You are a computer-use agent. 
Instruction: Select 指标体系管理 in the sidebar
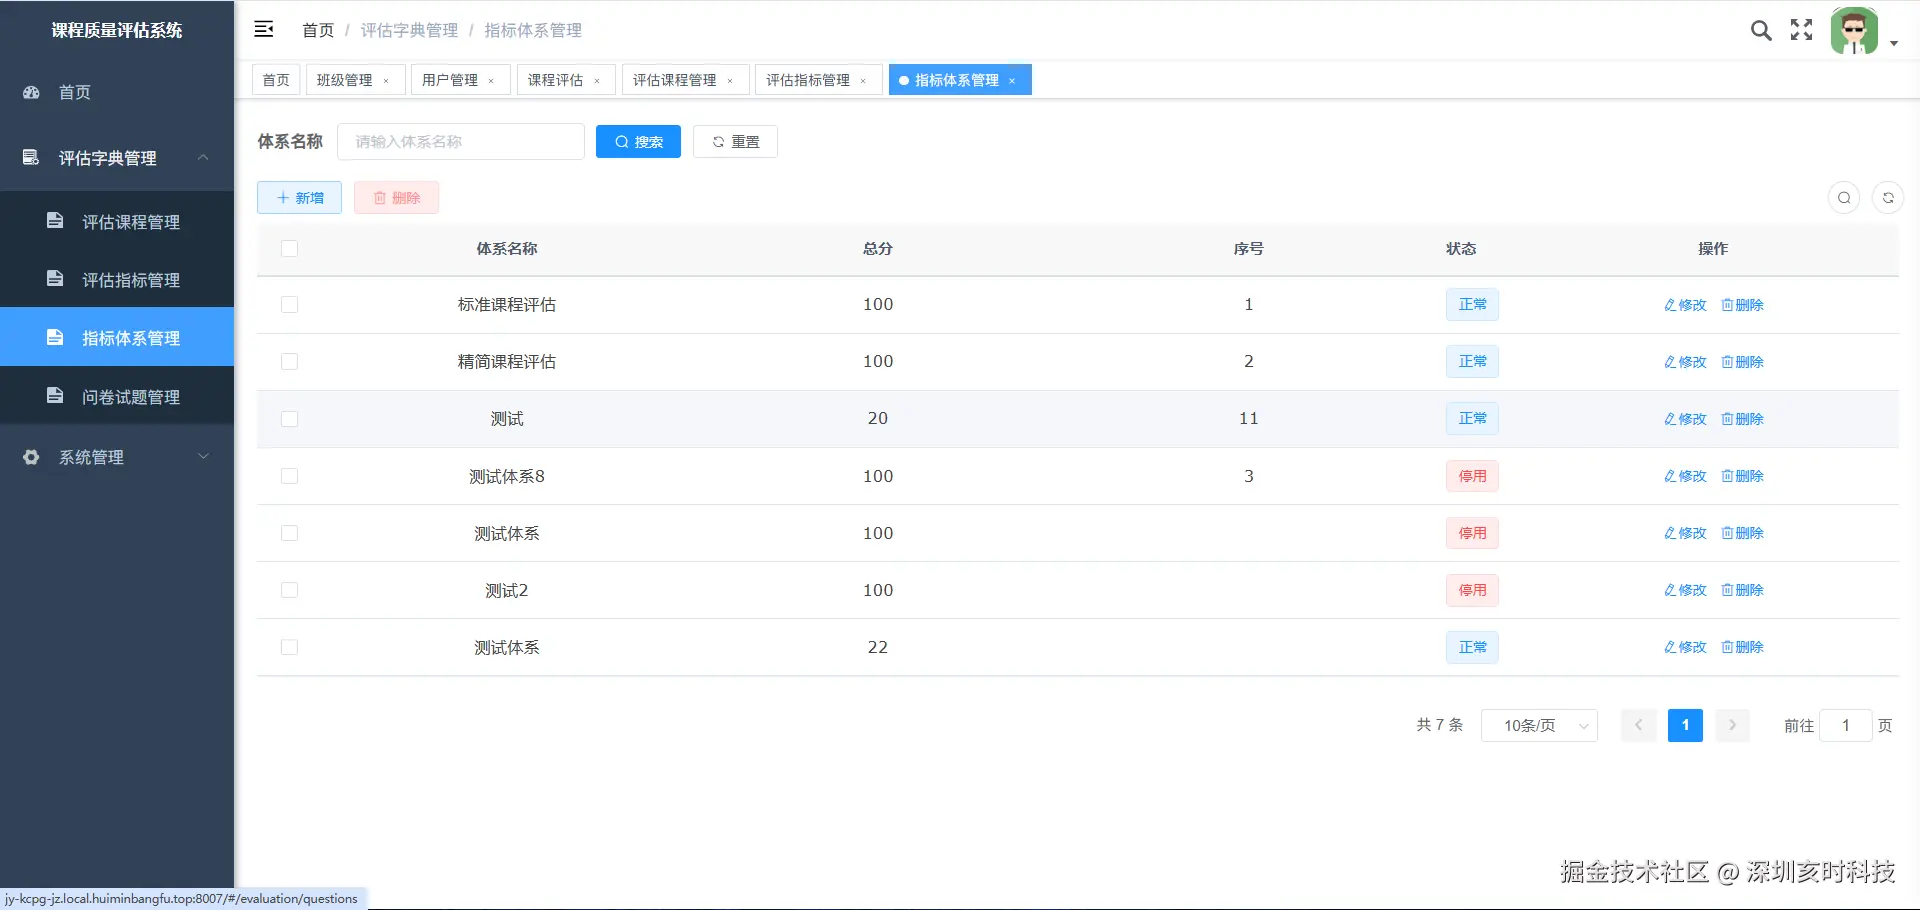(x=117, y=338)
